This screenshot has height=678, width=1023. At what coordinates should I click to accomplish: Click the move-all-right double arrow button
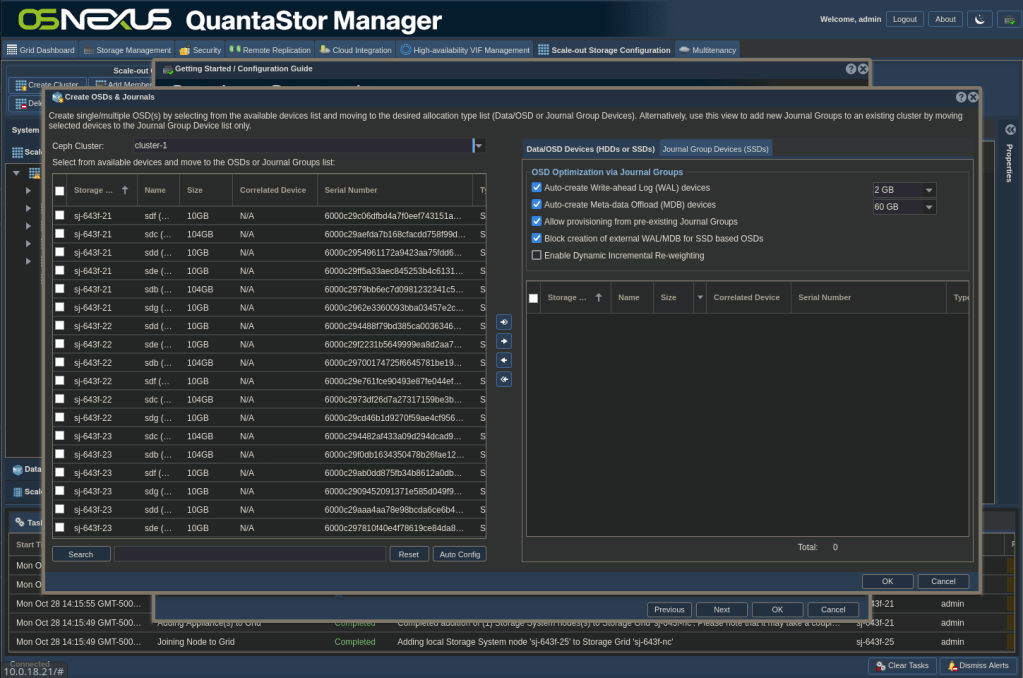point(504,322)
